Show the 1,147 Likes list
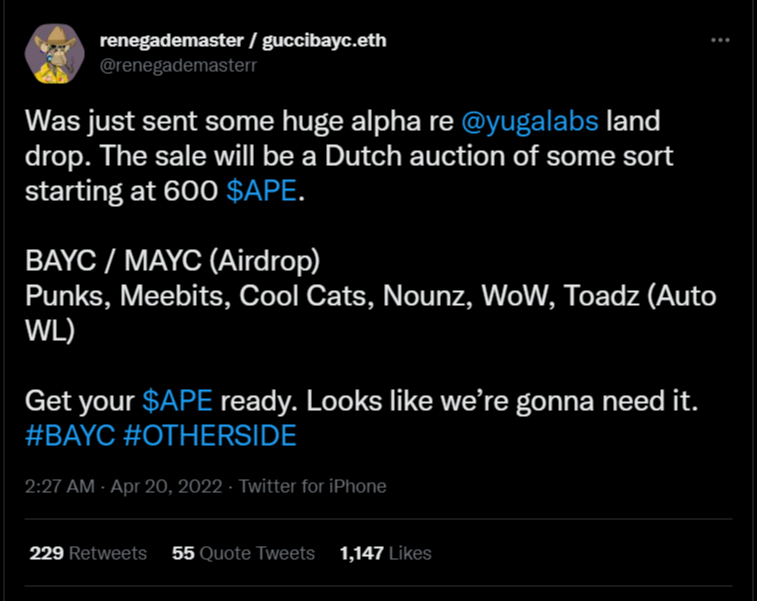 coord(385,553)
